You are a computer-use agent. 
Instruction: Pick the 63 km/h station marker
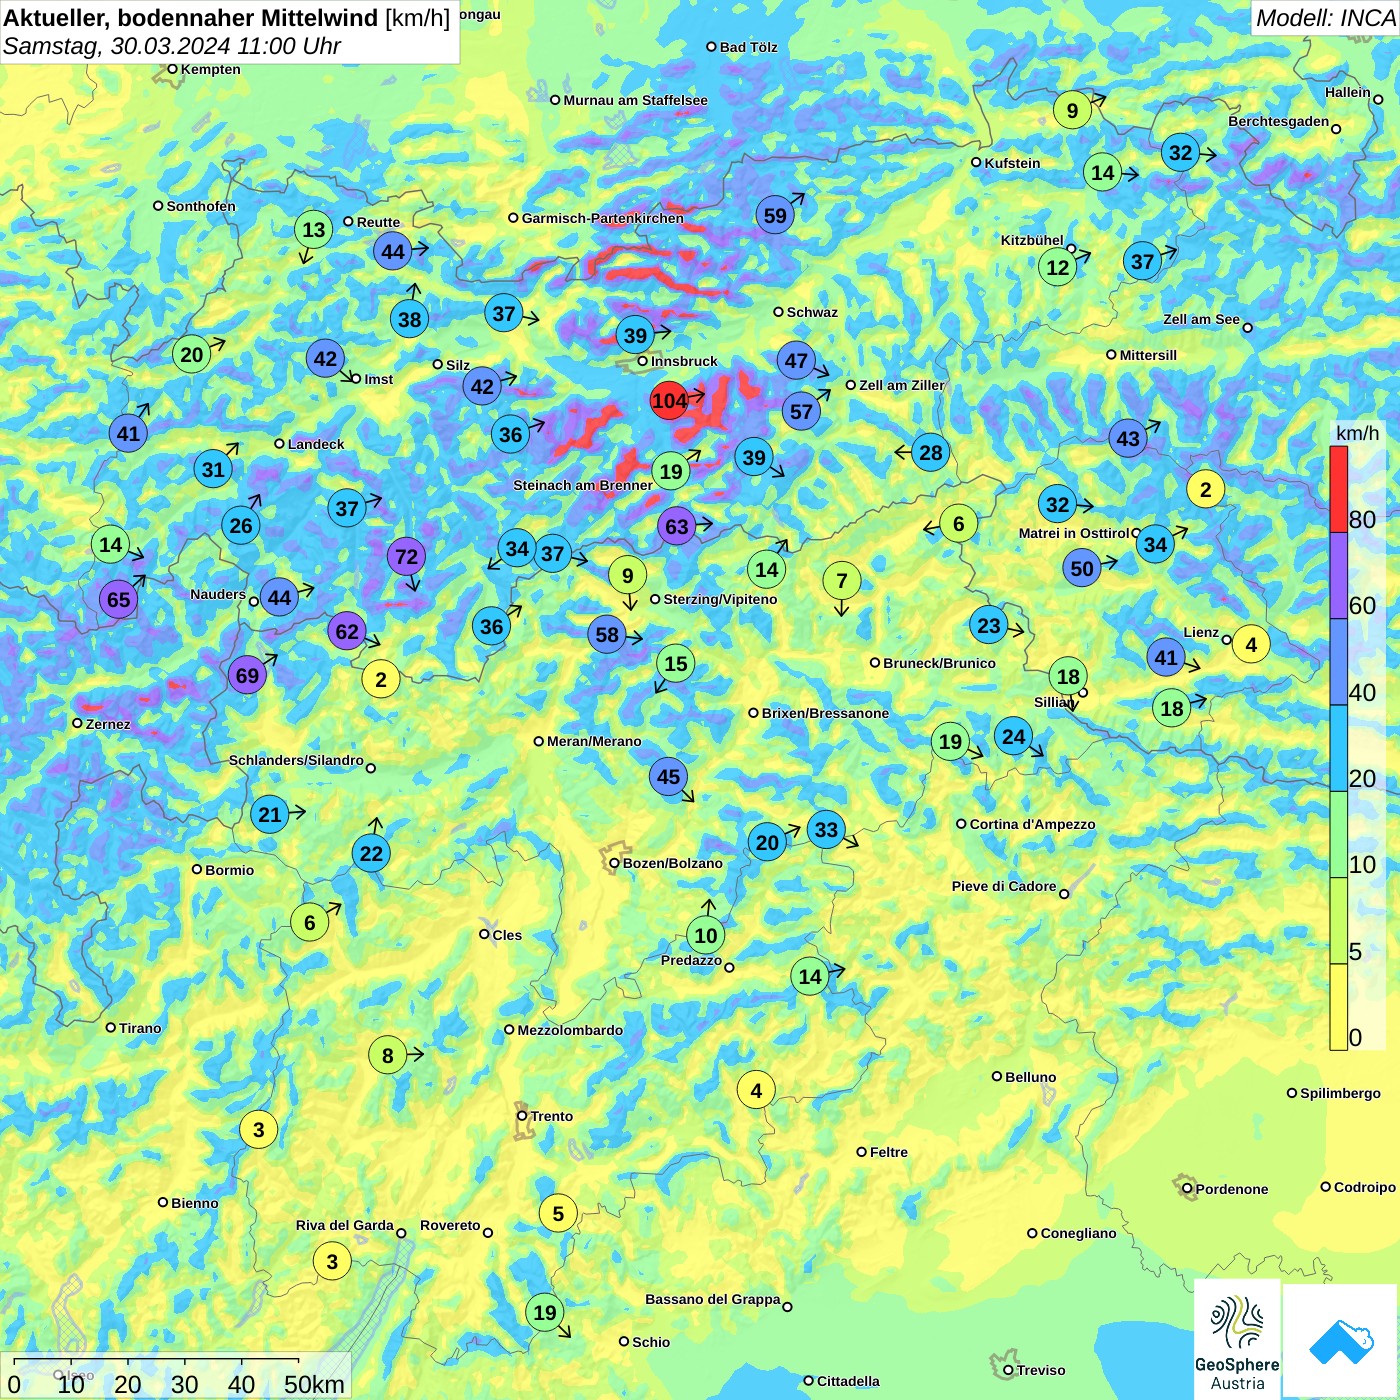pos(677,526)
